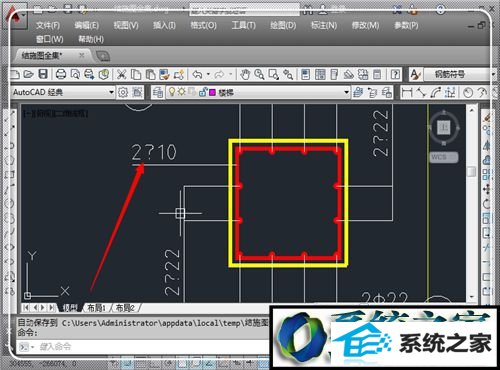This screenshot has width=500, height=370.
Task: Open the Markup Set Manager icon
Action: 363,74
